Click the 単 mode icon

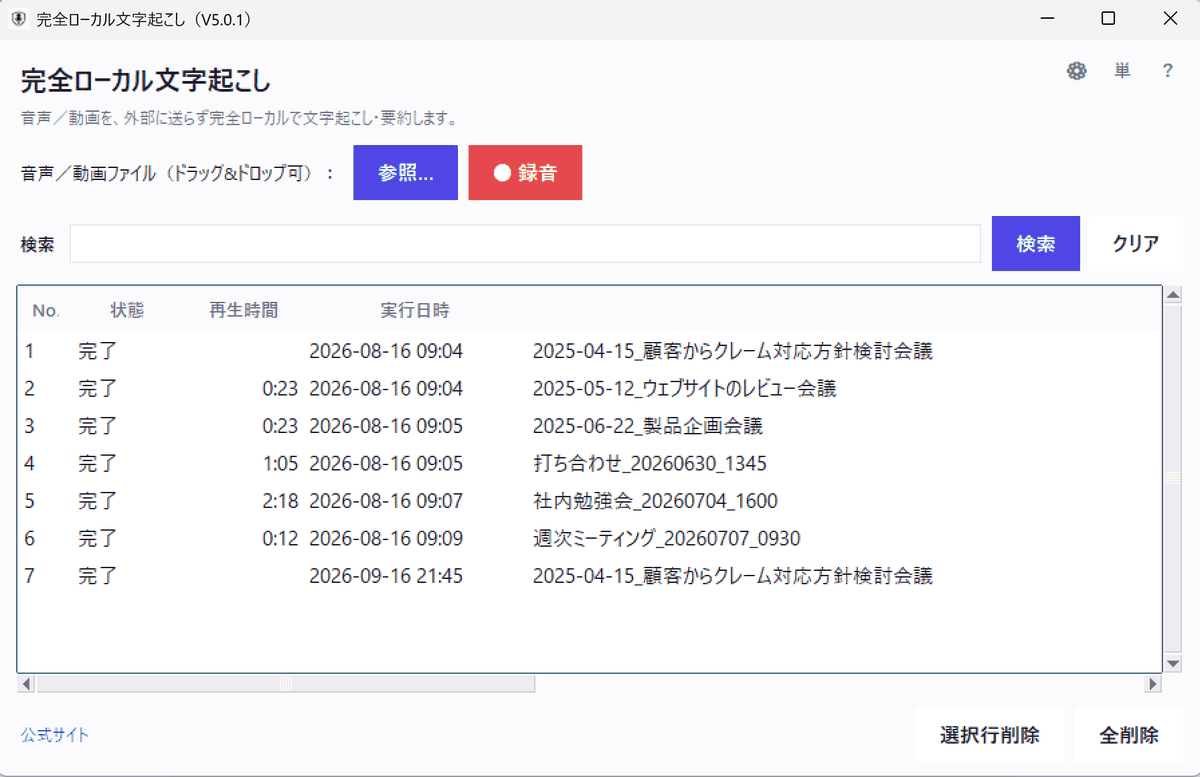[1123, 71]
